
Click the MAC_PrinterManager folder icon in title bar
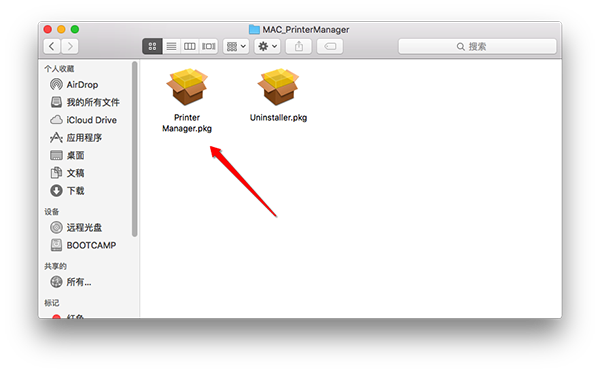[x=254, y=29]
